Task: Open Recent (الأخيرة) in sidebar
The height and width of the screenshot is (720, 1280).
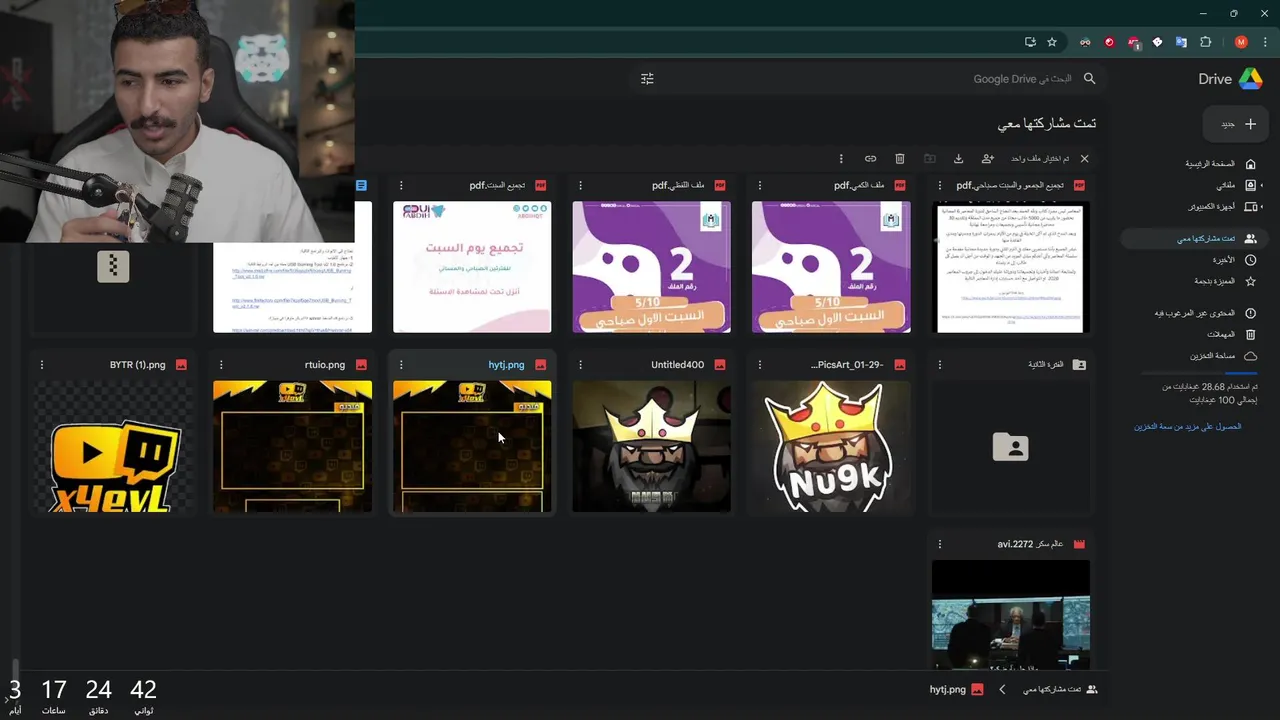Action: 1235,260
